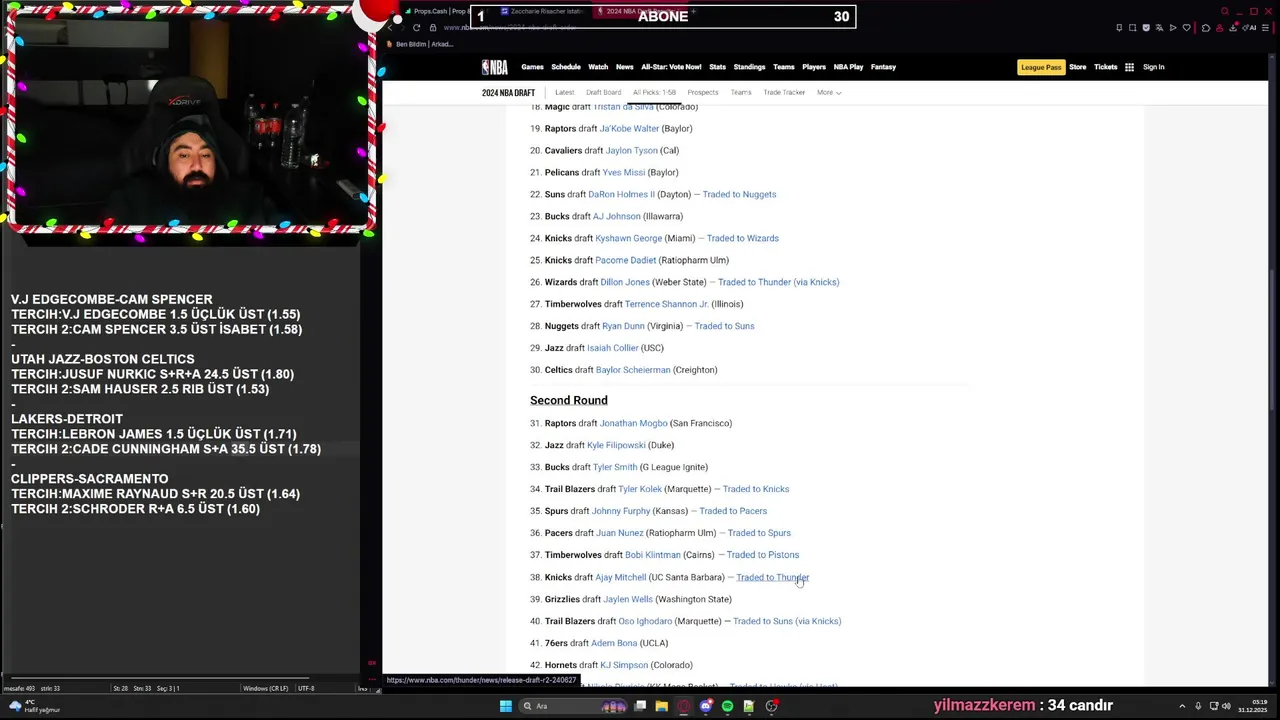Open the browser main menu icon at far right
Viewport: 1280px width, 720px height.
1267,28
